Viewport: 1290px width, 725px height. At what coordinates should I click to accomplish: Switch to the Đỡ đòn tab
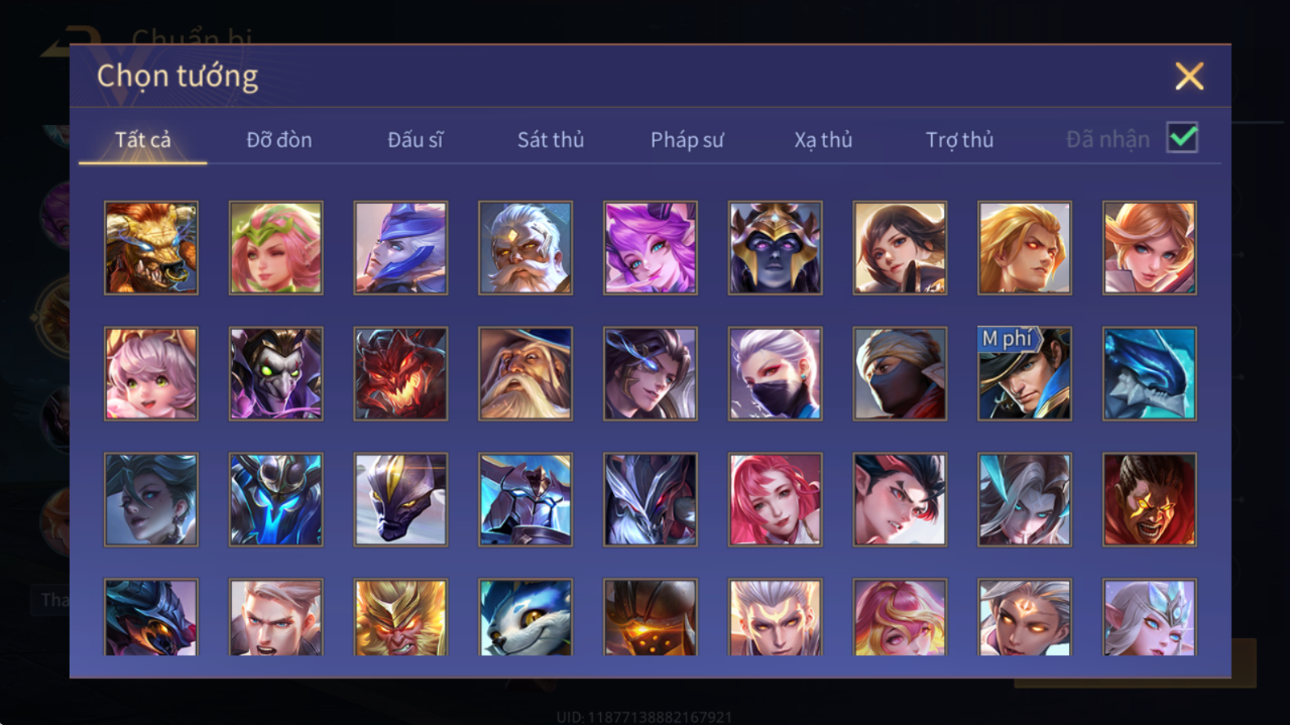click(279, 140)
